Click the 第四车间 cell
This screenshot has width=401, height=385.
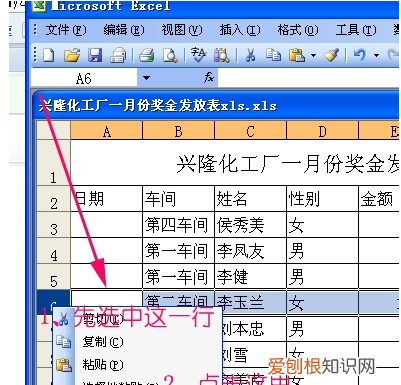point(179,225)
